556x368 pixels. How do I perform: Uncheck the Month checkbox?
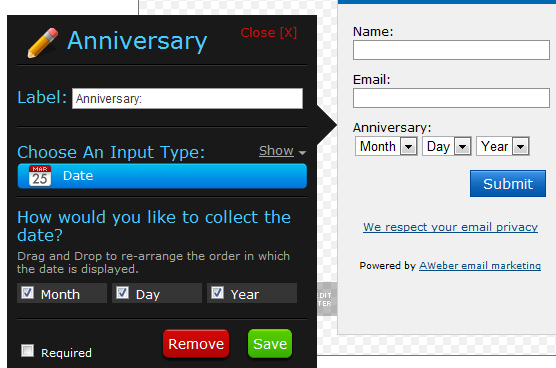(x=27, y=293)
